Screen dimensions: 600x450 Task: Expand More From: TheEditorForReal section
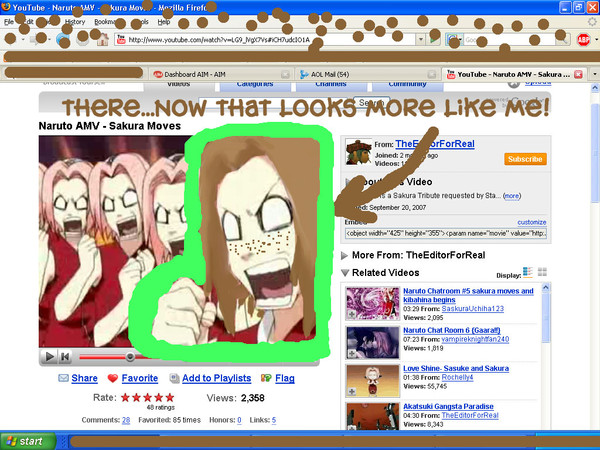[344, 255]
